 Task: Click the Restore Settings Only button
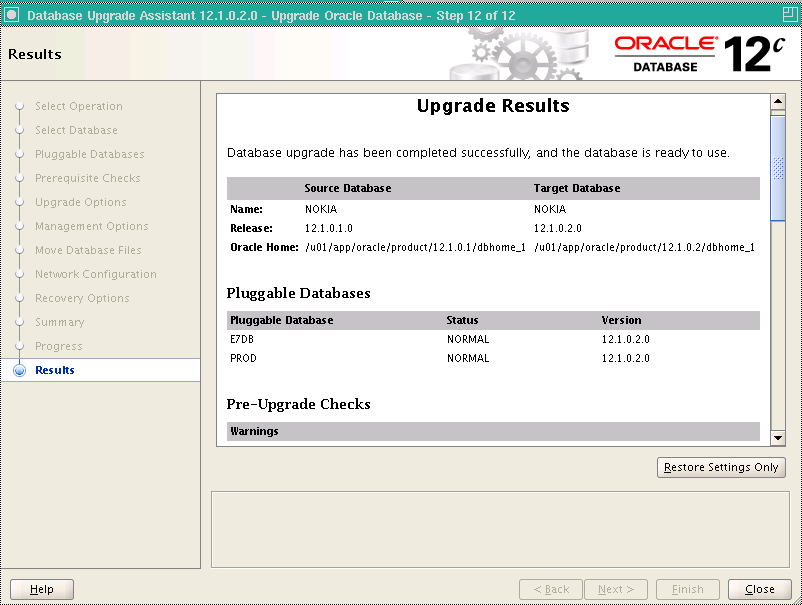(720, 467)
